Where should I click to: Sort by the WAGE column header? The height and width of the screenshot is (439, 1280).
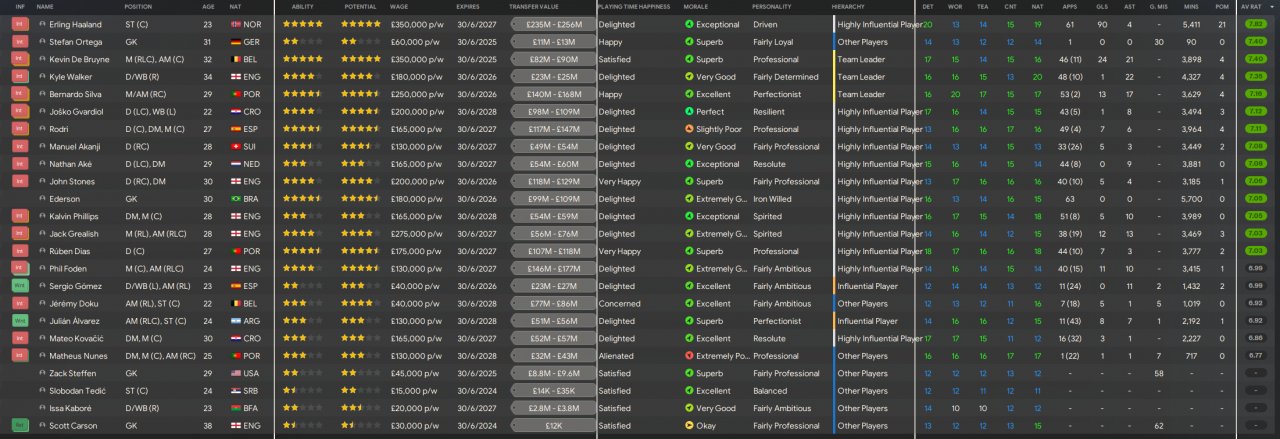pyautogui.click(x=398, y=7)
